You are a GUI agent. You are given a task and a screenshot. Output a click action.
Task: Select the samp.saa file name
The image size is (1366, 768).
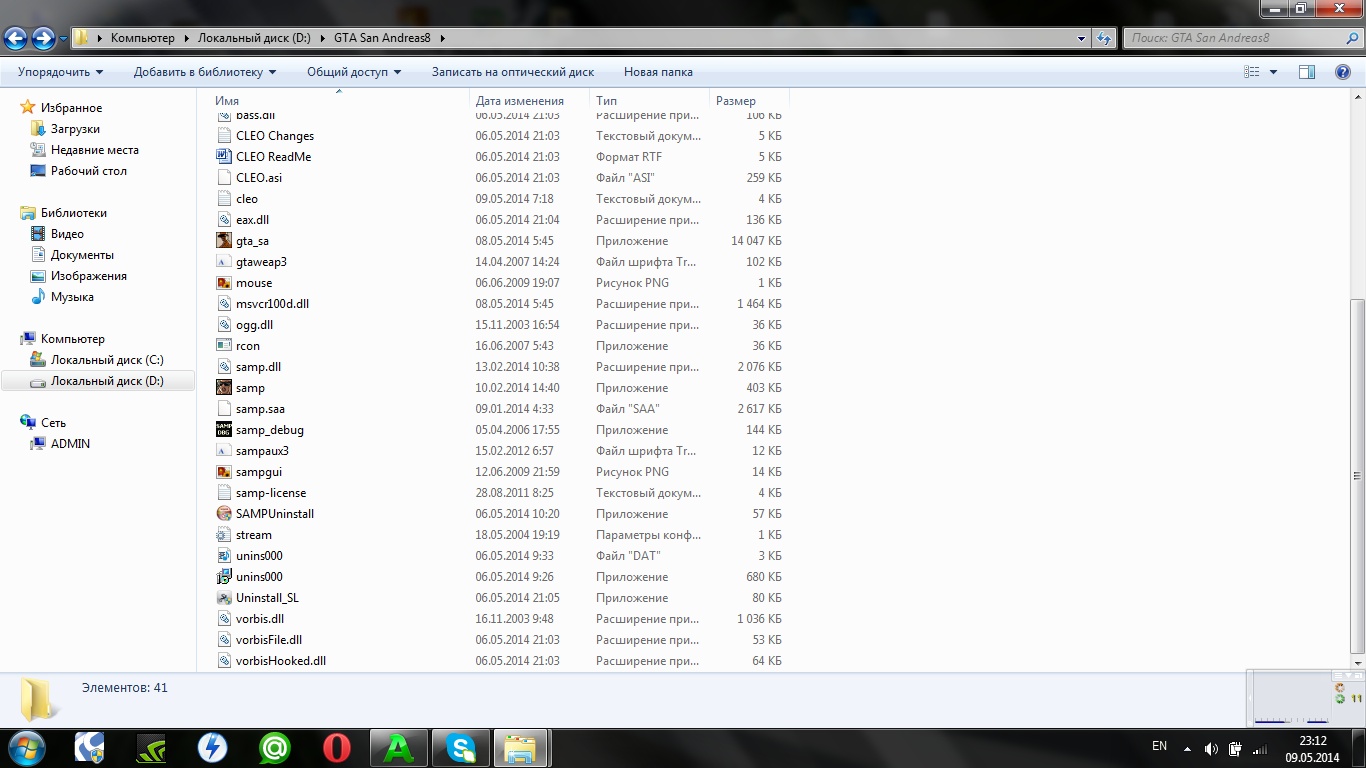point(261,409)
